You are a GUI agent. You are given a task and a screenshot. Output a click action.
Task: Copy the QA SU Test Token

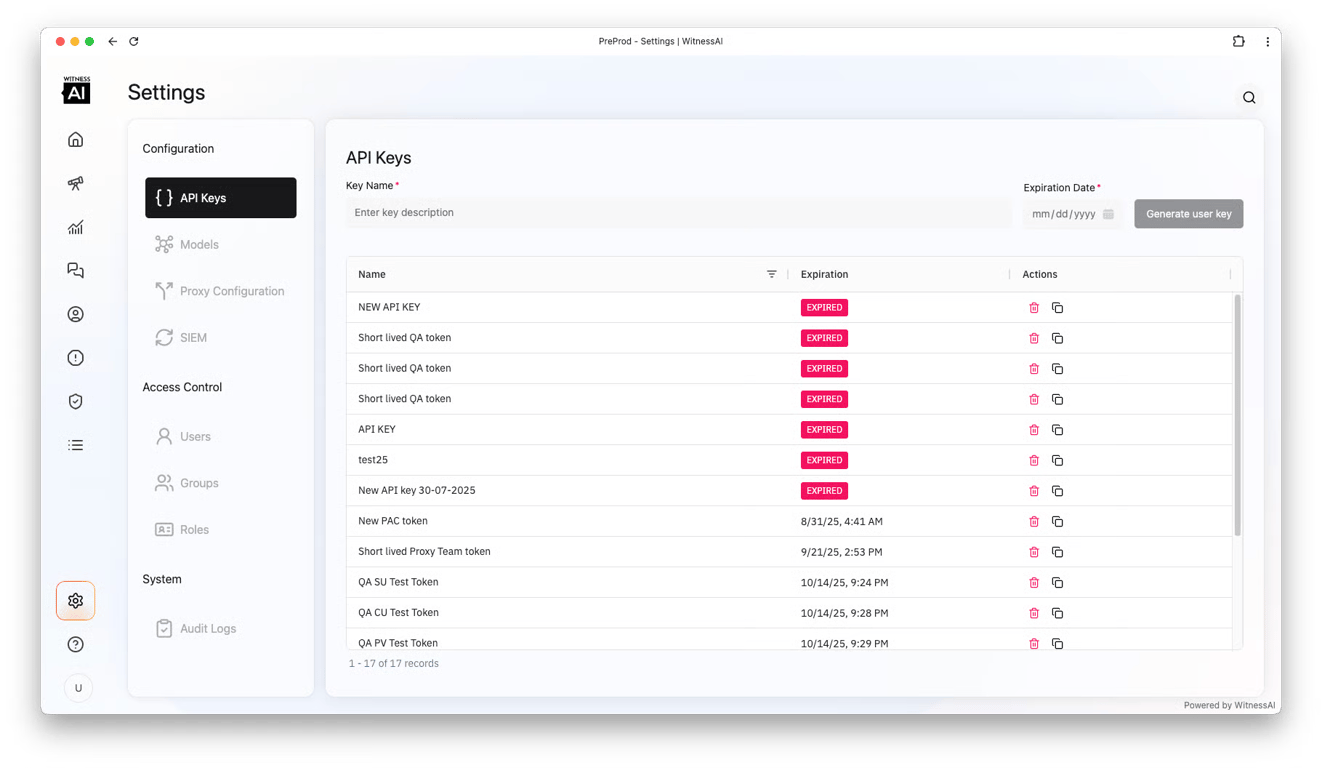(1057, 583)
